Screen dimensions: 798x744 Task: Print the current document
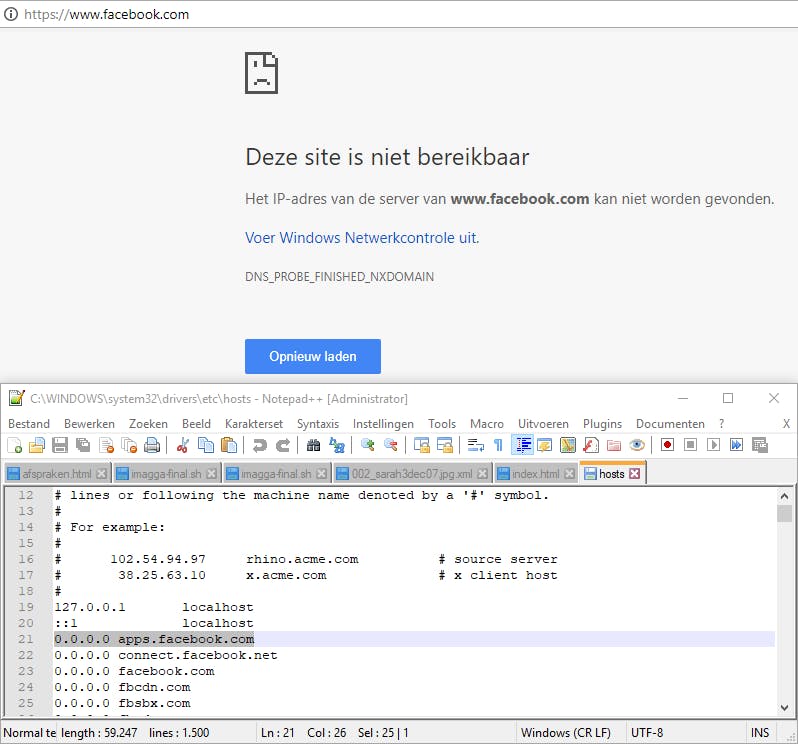pos(152,445)
